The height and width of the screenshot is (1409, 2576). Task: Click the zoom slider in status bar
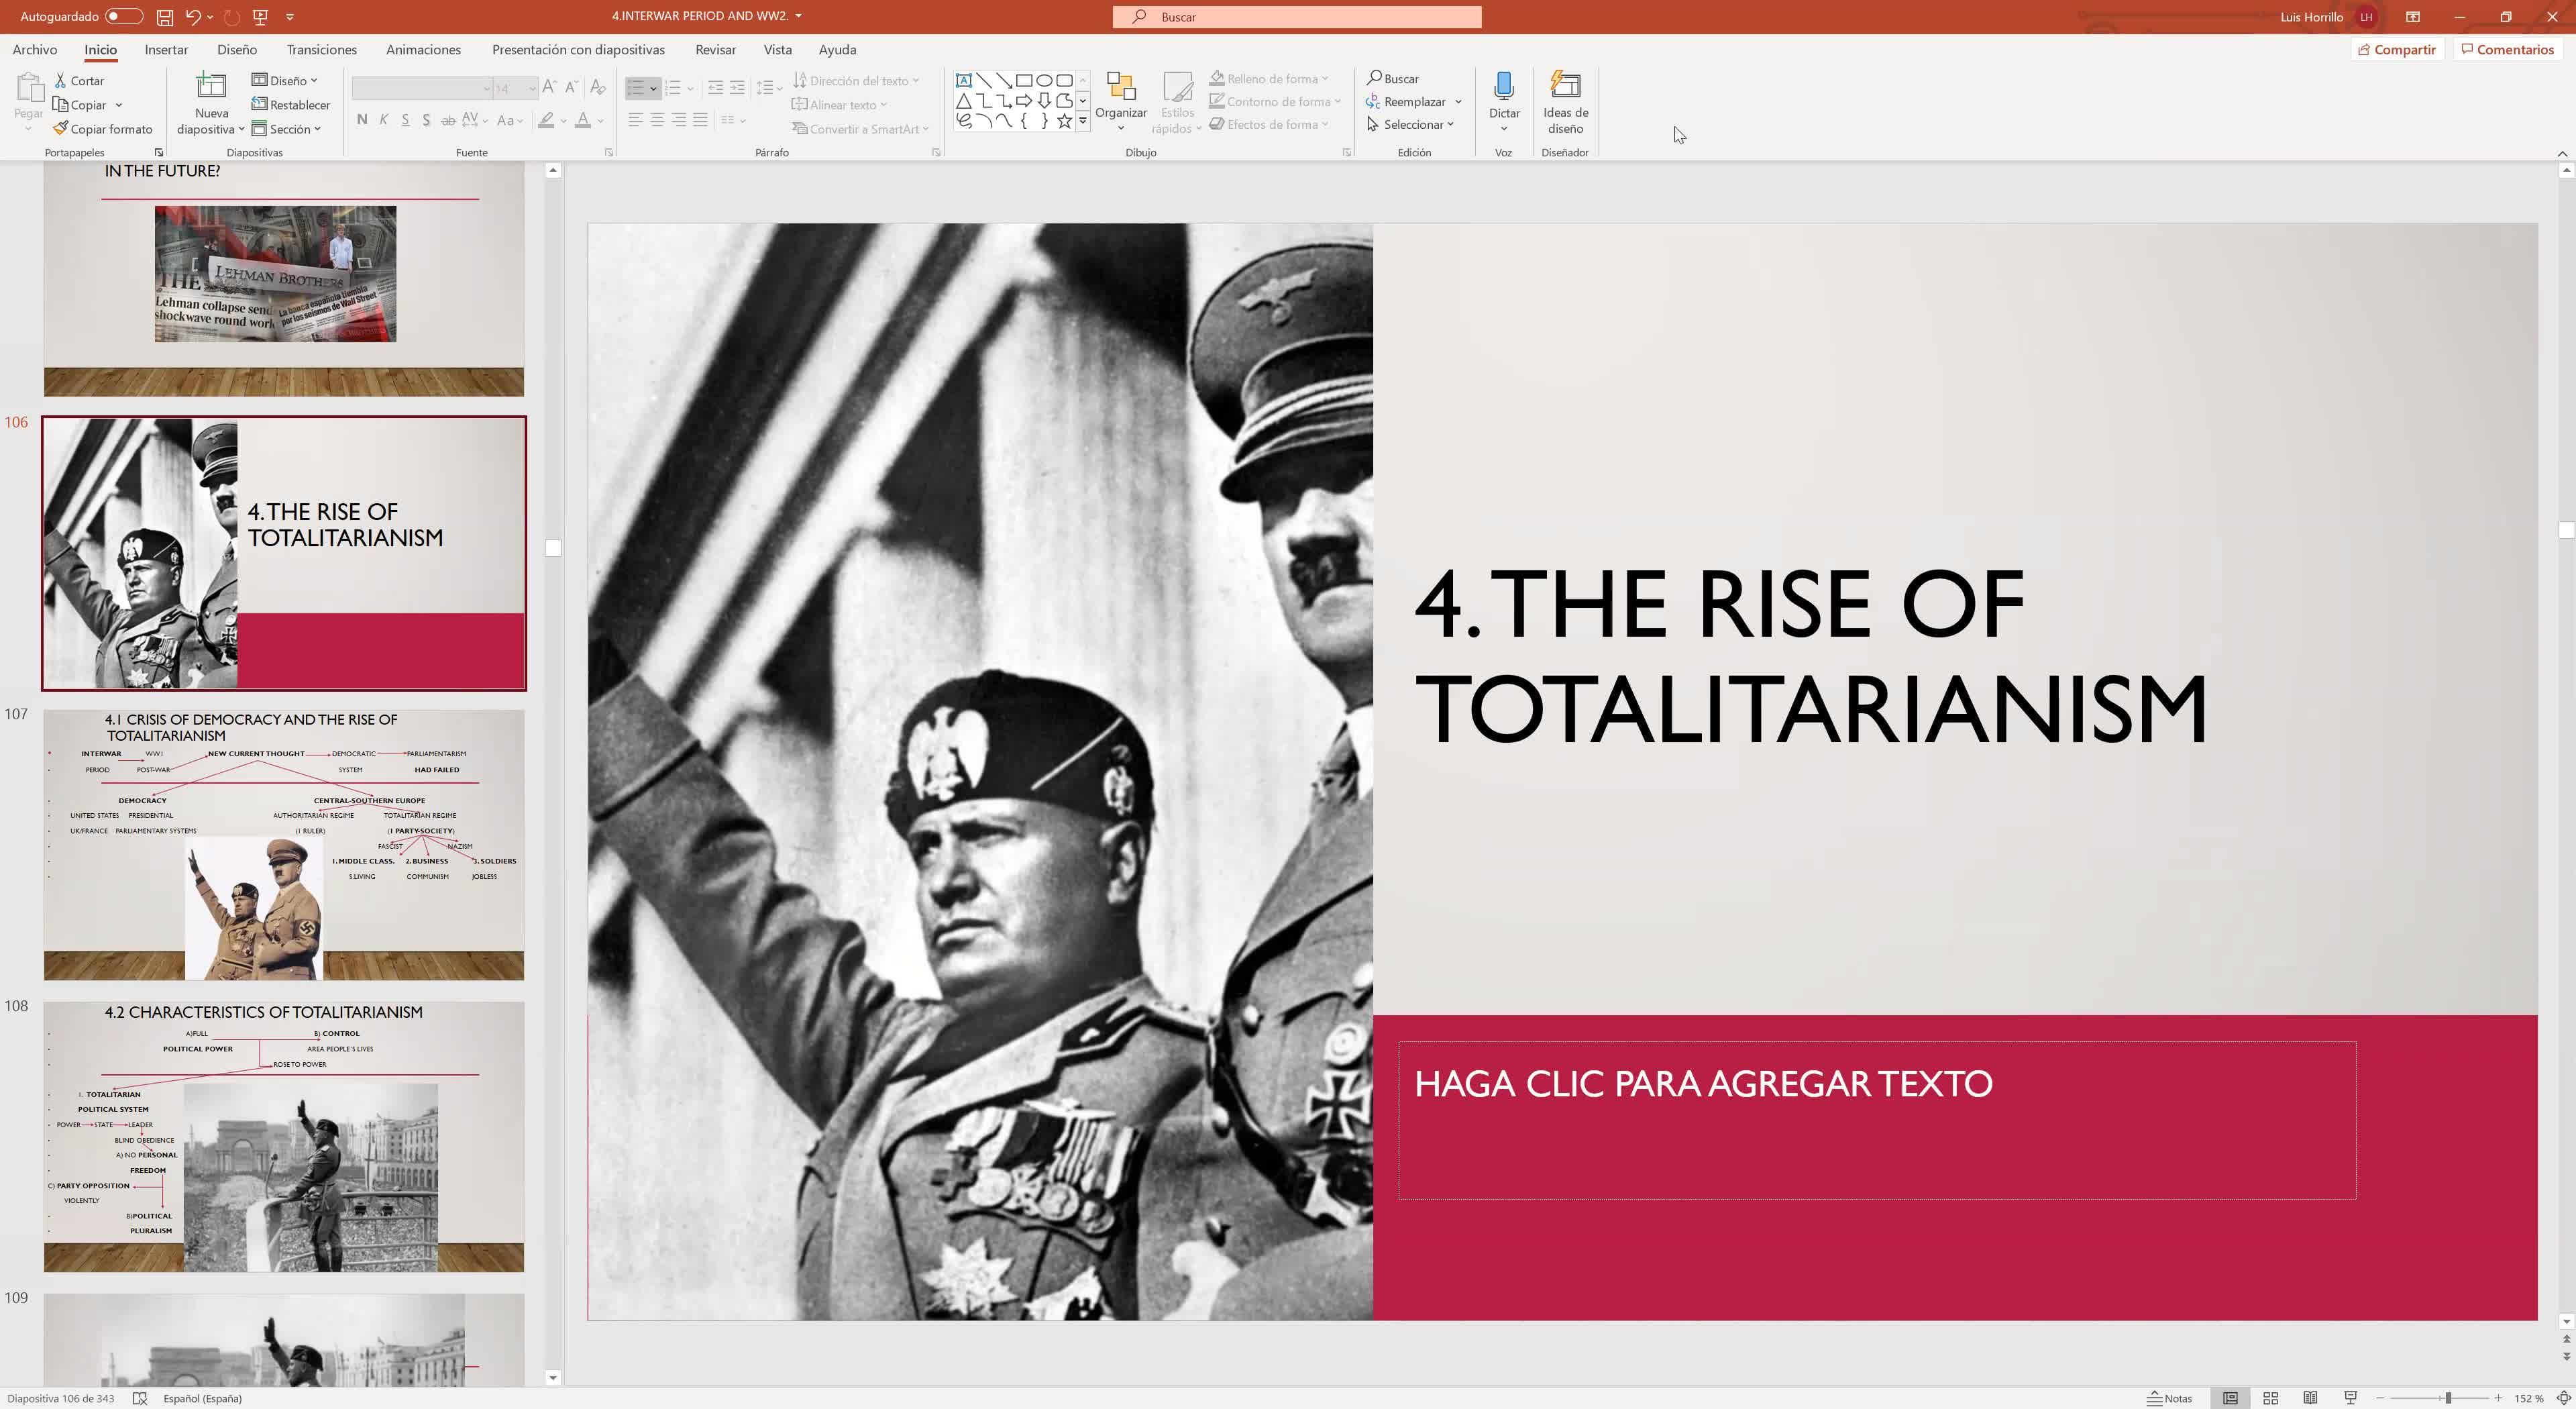tap(2447, 1398)
